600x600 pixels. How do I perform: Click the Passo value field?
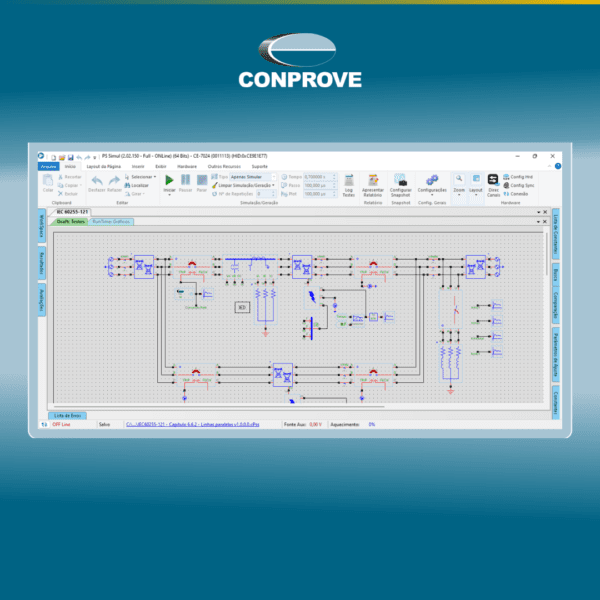320,185
